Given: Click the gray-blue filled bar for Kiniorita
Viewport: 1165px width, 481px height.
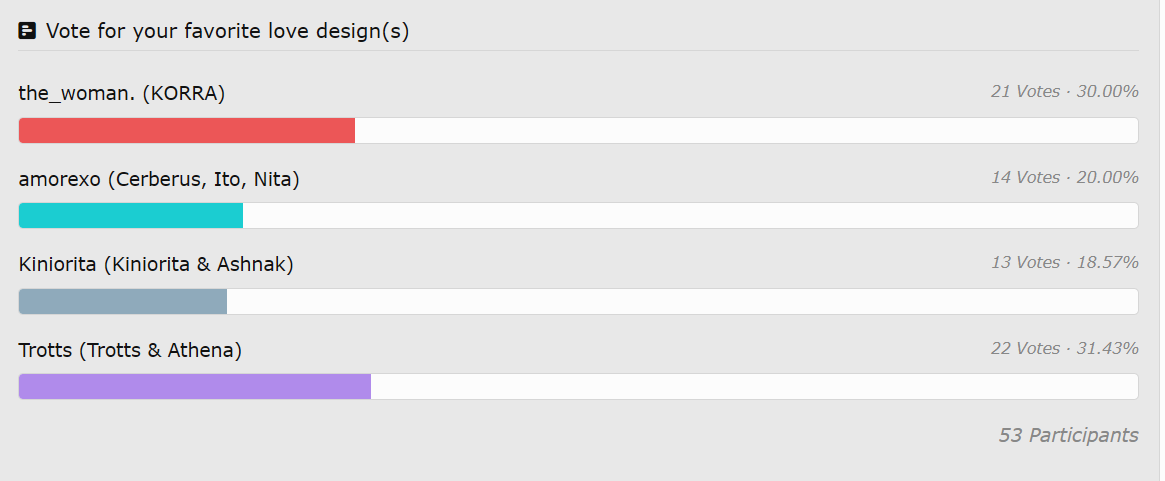Looking at the screenshot, I should point(123,302).
